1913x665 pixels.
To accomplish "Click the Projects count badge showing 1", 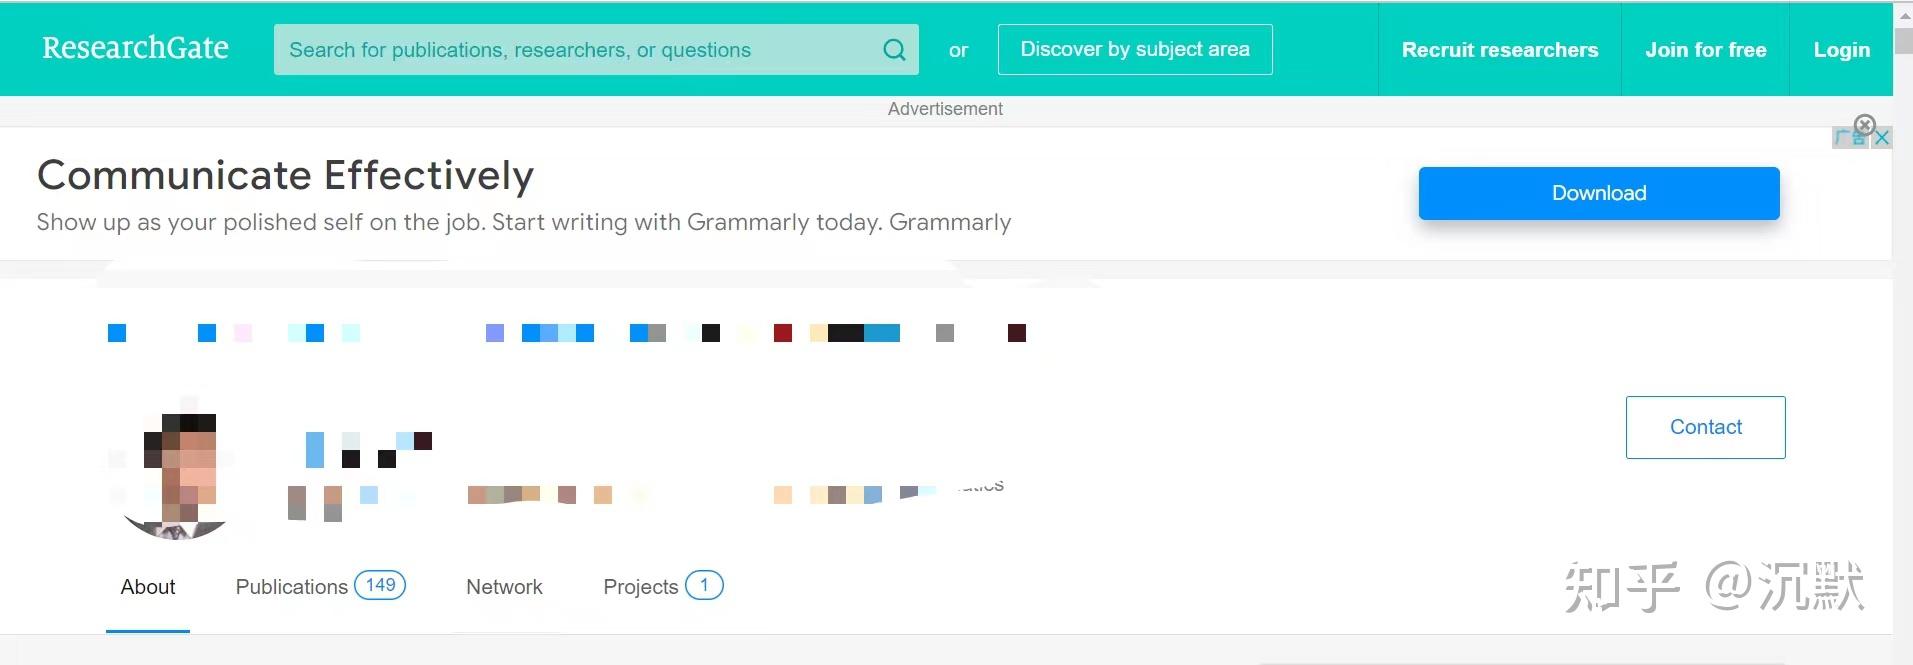I will pos(704,585).
